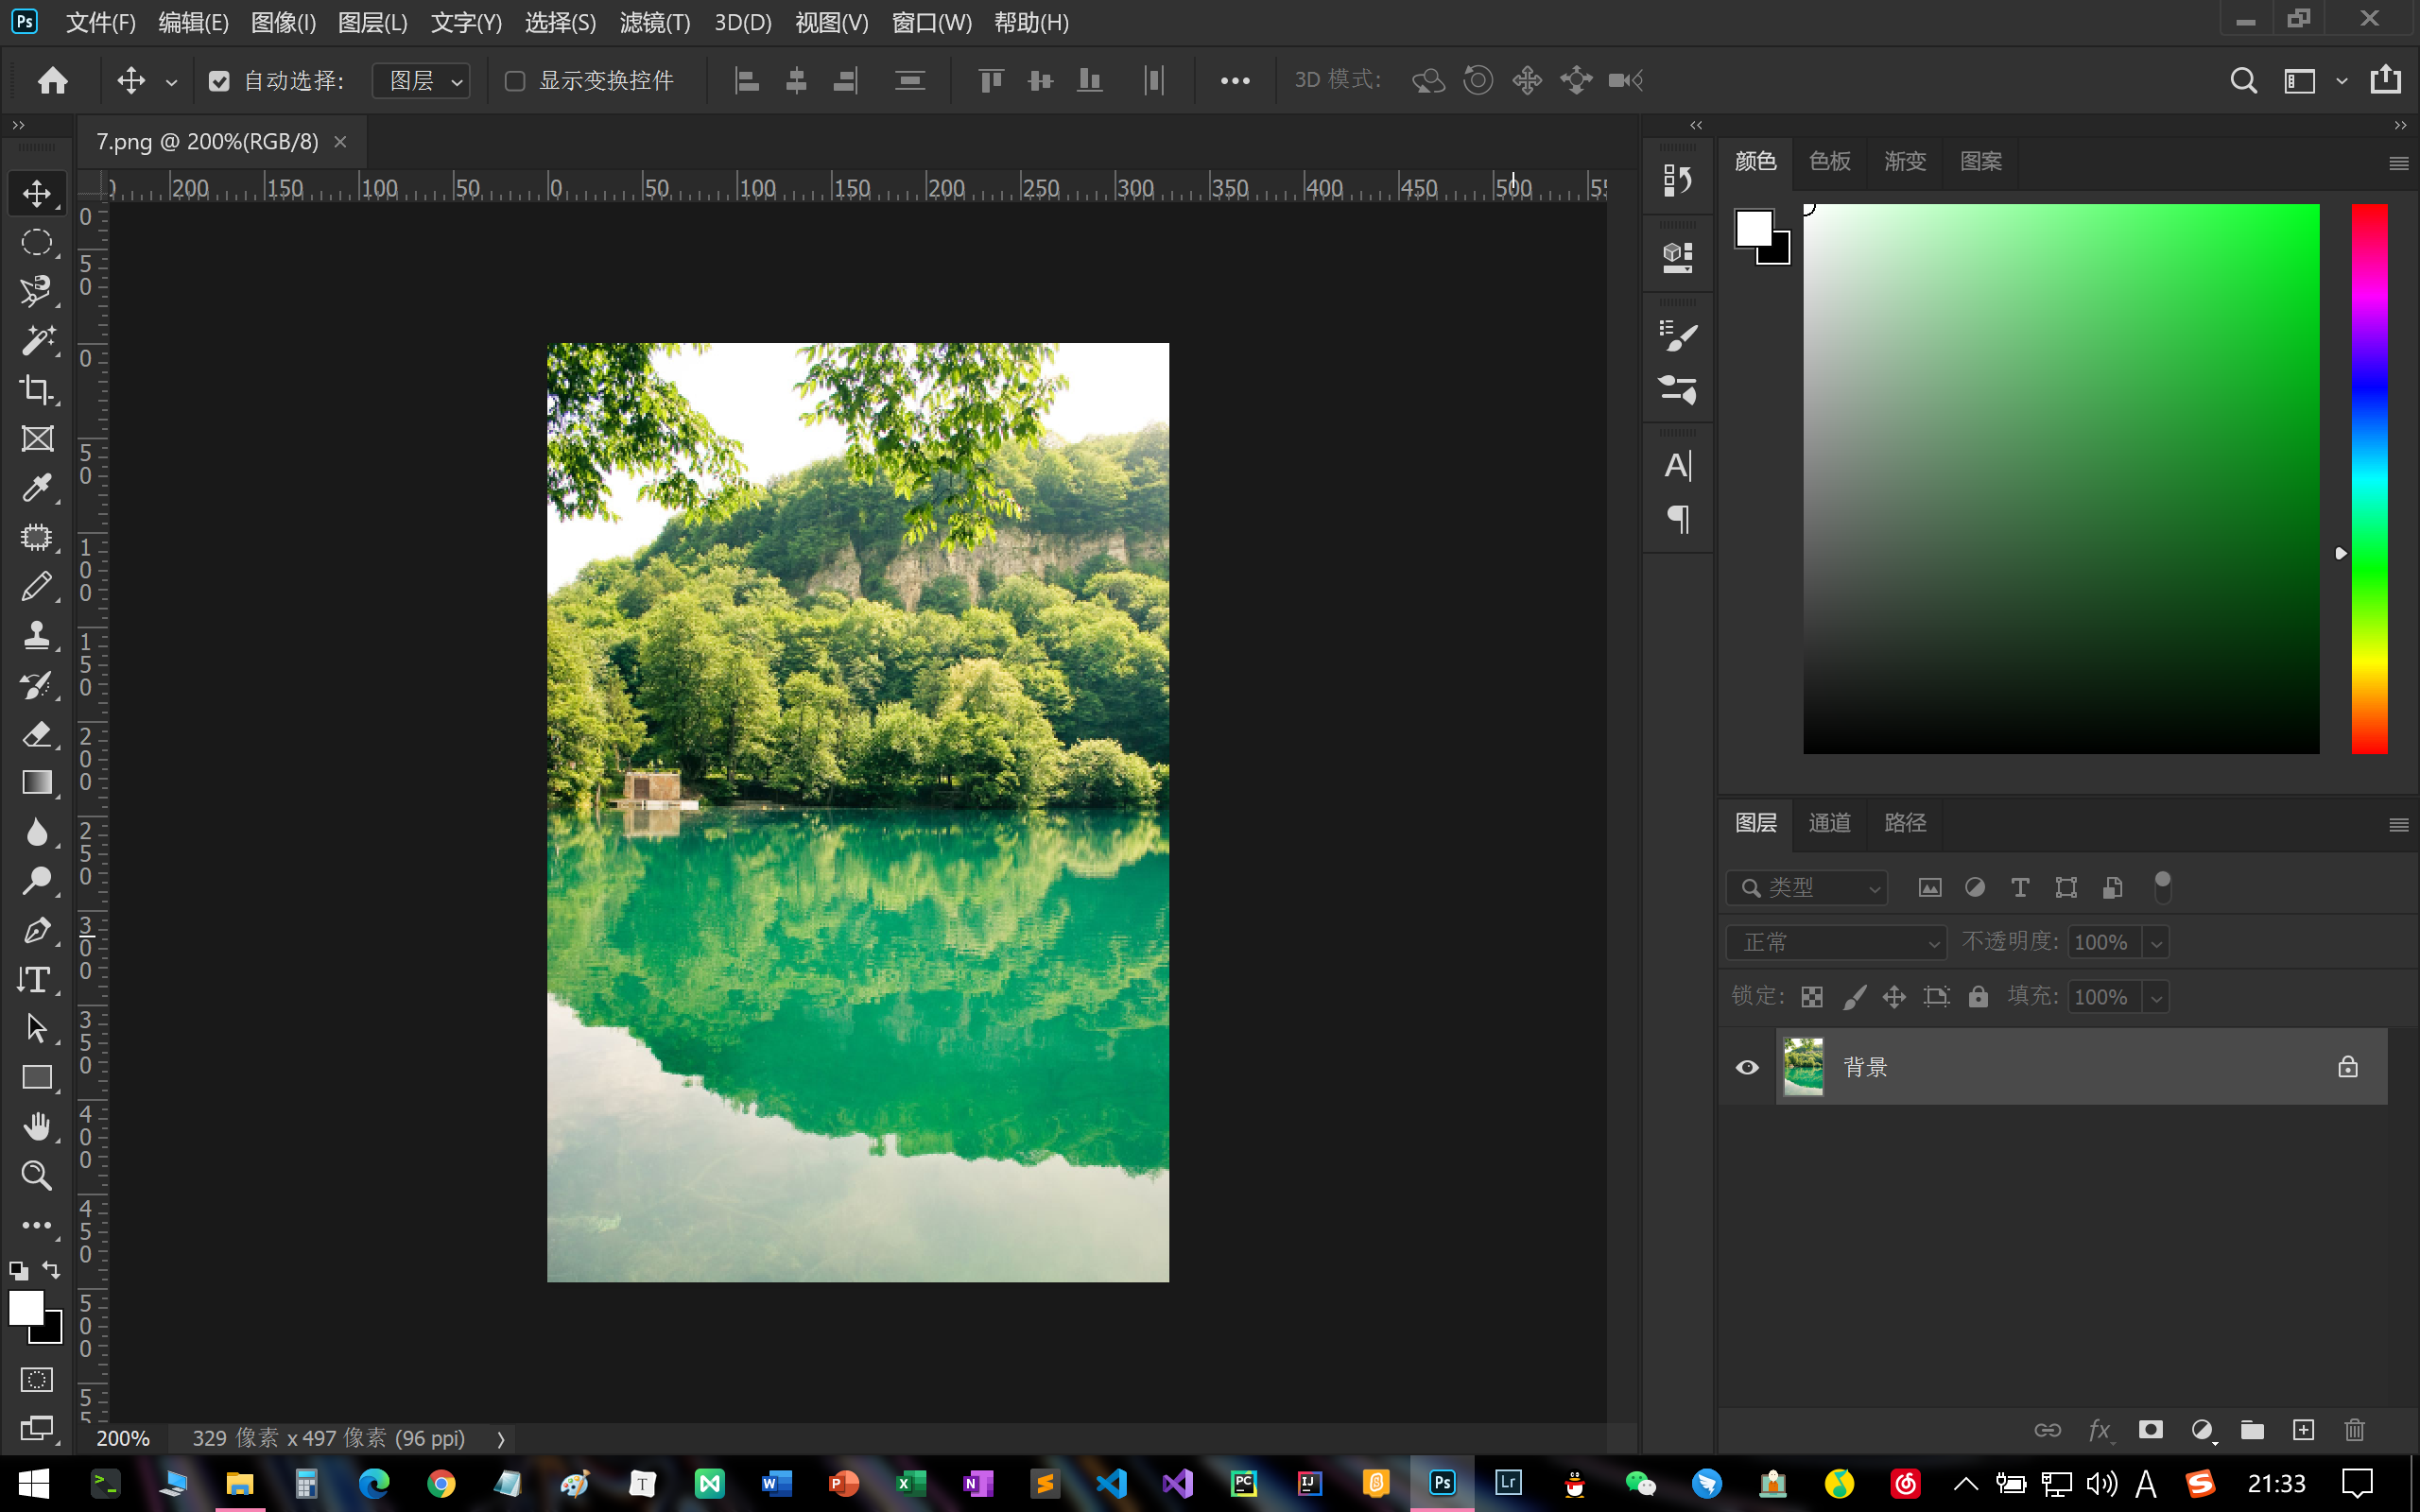Open the Auto-Select 图层 dropdown

coord(421,81)
